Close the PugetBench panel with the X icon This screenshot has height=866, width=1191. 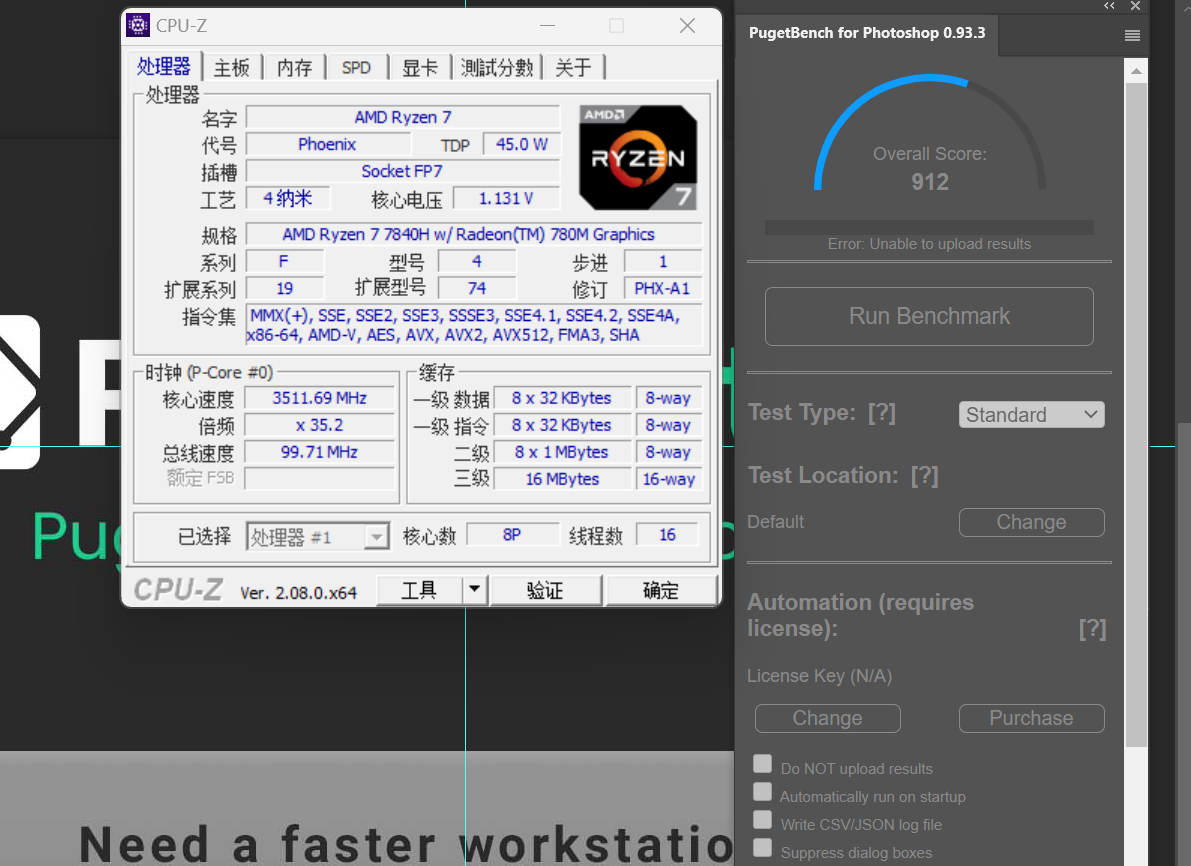pyautogui.click(x=1135, y=6)
